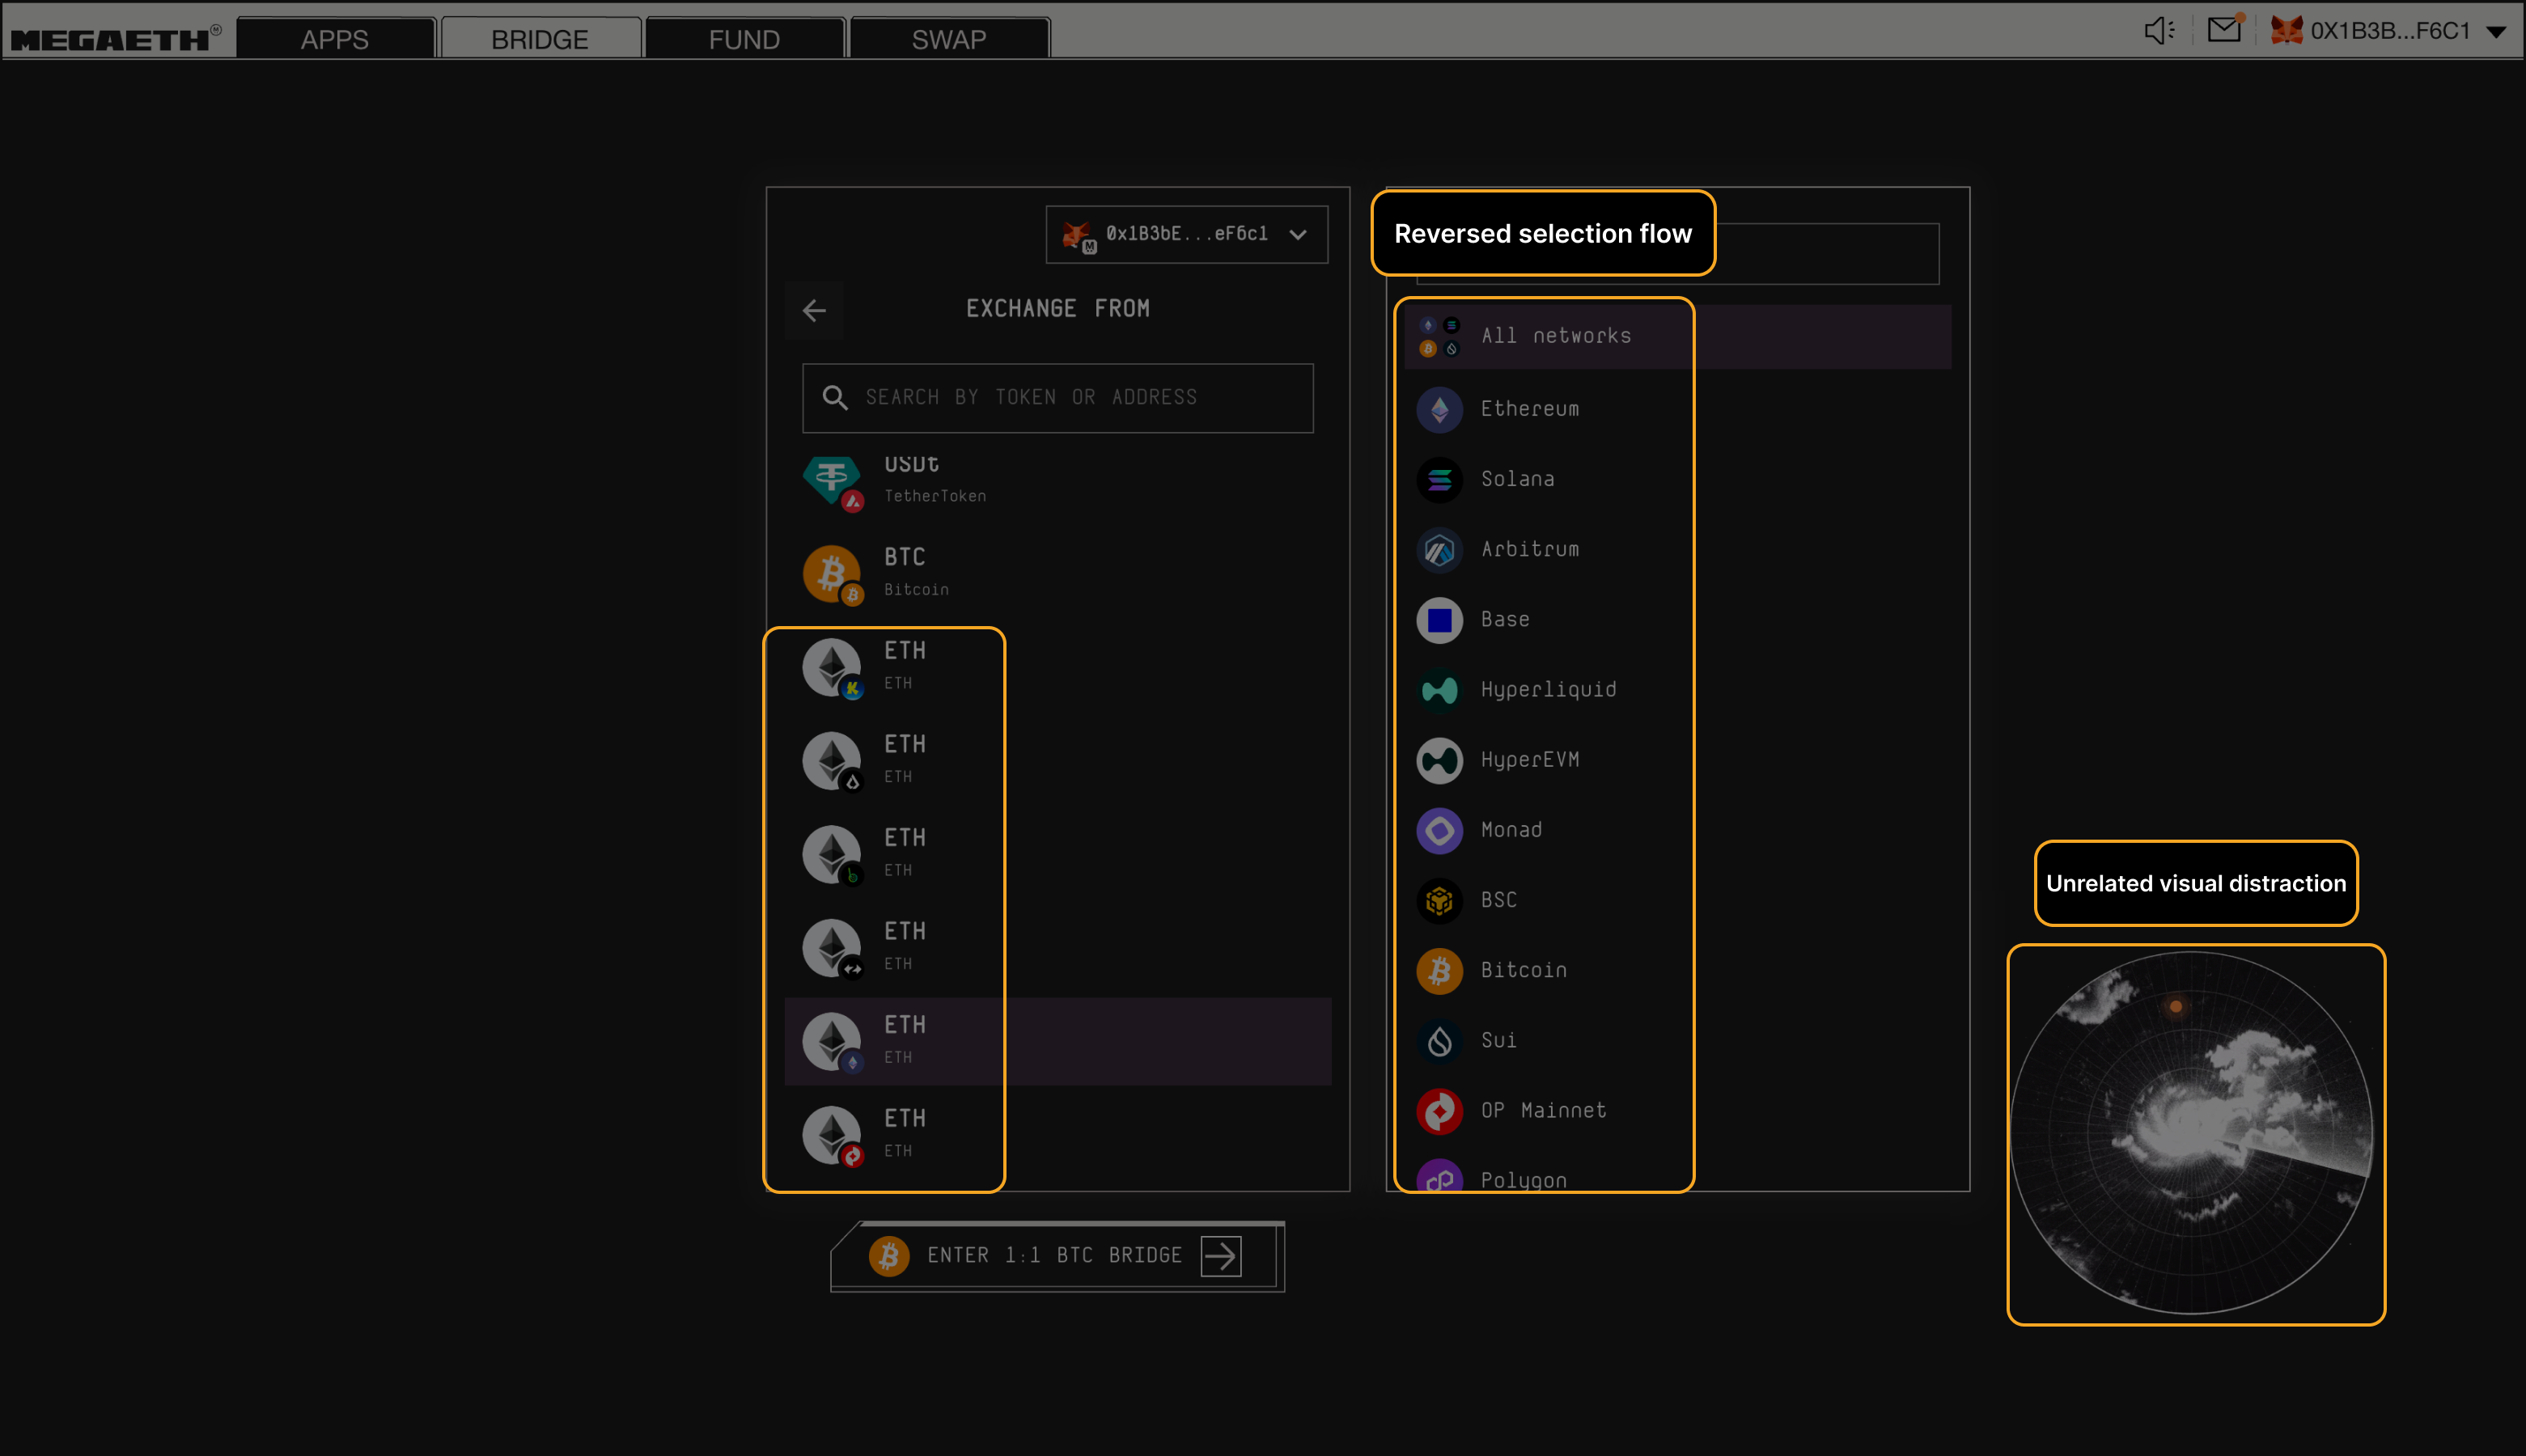The image size is (2526, 1456).
Task: Pick the BSC network icon
Action: coord(1439,900)
